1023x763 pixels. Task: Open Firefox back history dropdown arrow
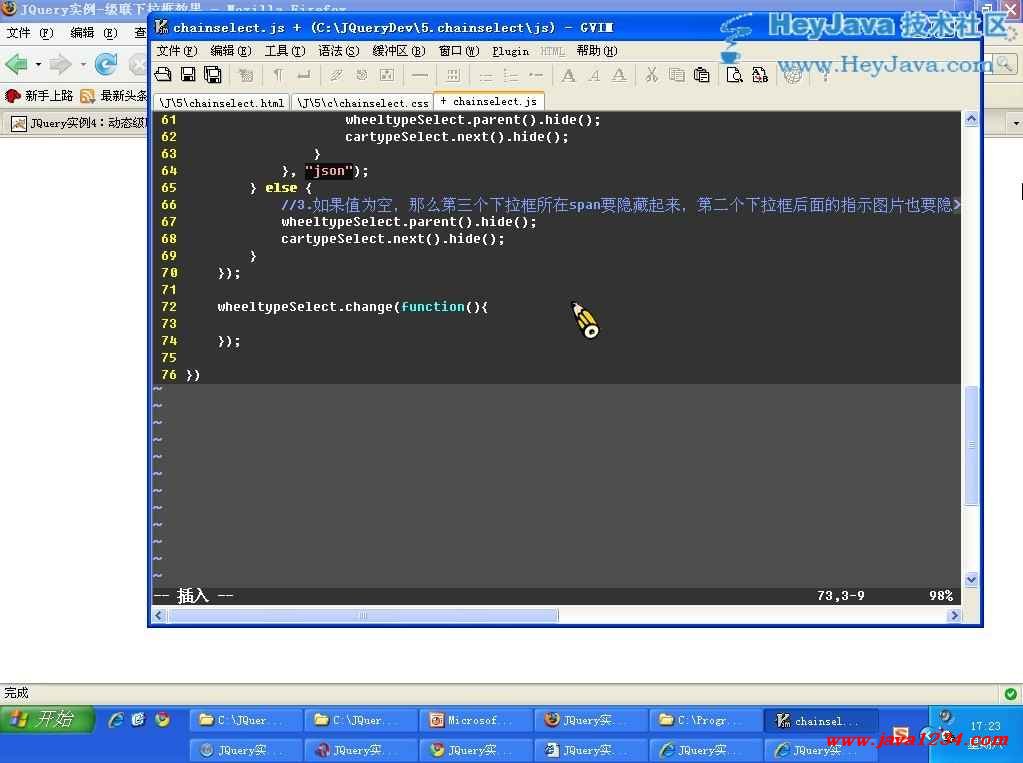[x=38, y=65]
